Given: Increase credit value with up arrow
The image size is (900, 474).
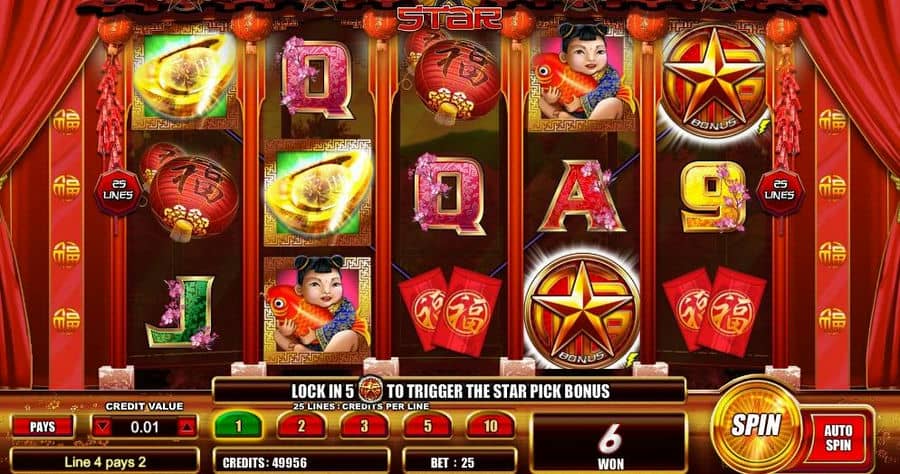Looking at the screenshot, I should coord(187,427).
